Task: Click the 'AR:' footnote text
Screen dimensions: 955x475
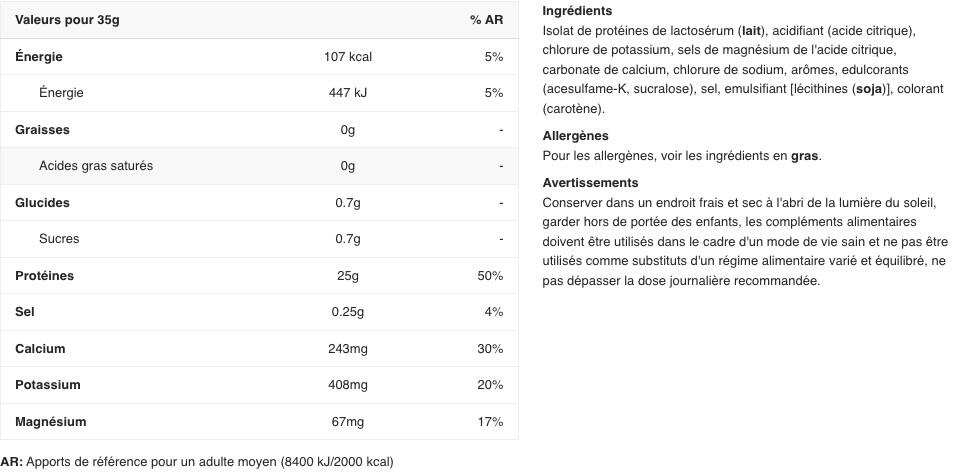Action: [12, 462]
